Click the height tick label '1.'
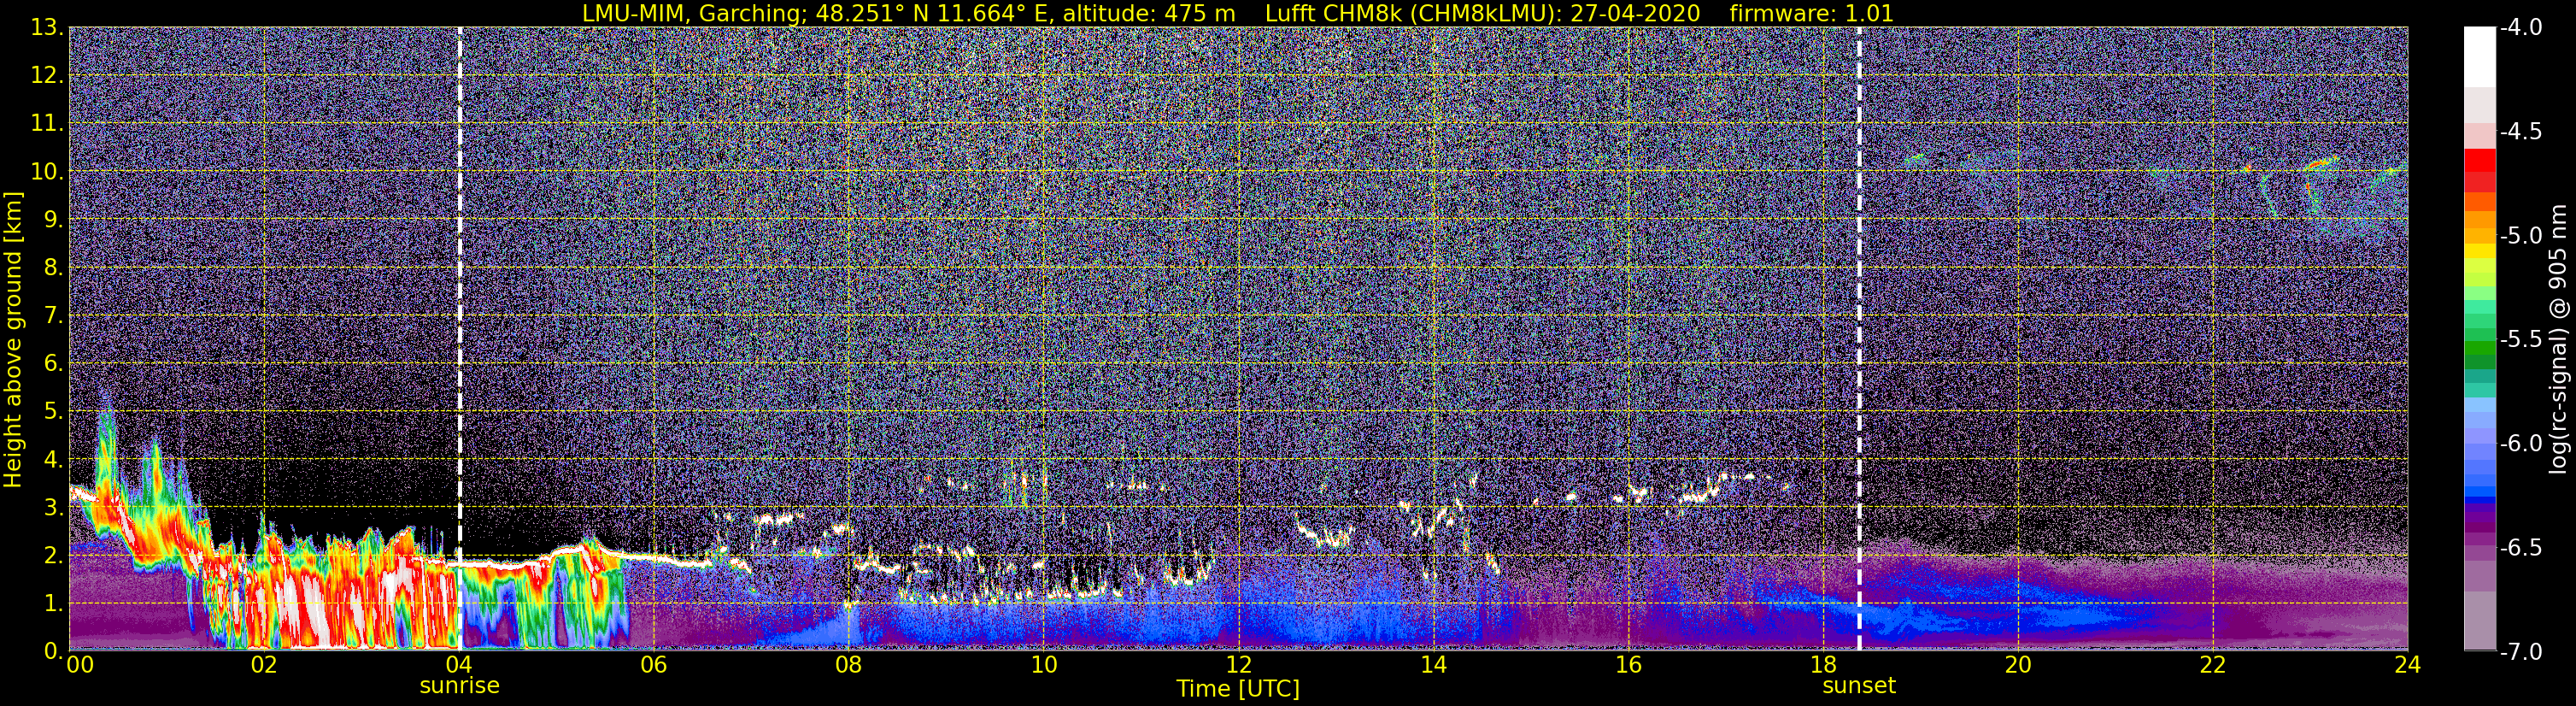The height and width of the screenshot is (706, 2576). click(x=53, y=604)
